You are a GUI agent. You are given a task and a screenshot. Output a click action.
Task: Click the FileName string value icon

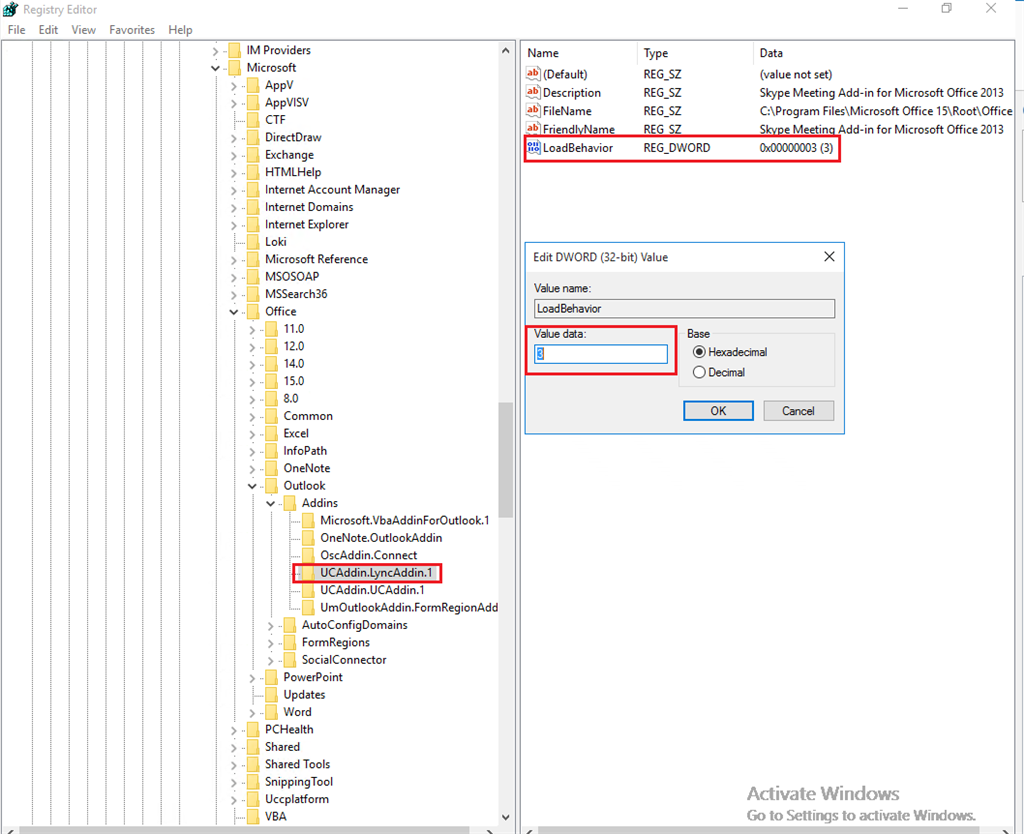click(x=534, y=111)
